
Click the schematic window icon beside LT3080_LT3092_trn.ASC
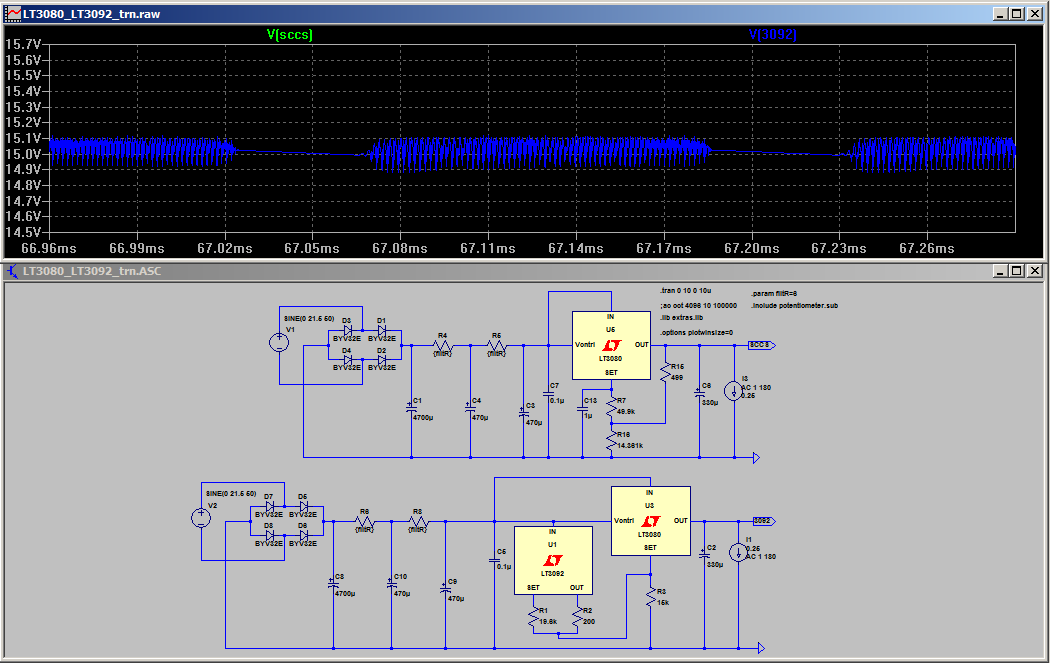tap(13, 271)
